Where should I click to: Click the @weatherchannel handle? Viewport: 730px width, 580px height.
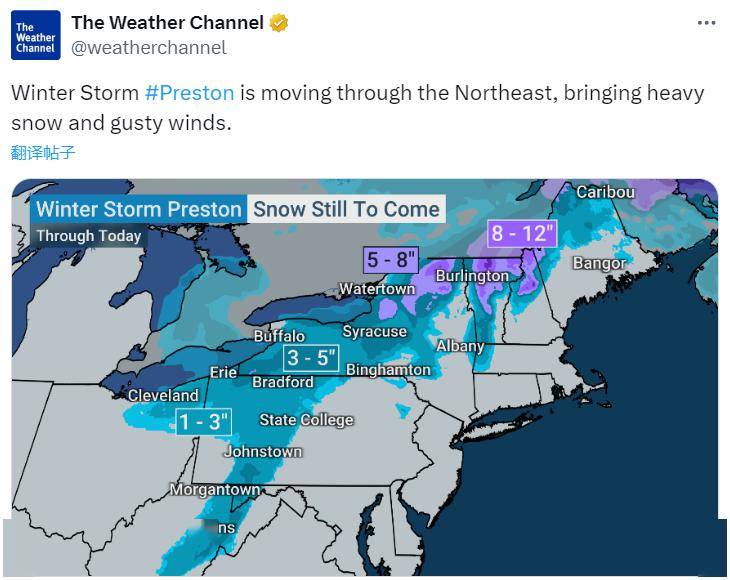click(149, 47)
